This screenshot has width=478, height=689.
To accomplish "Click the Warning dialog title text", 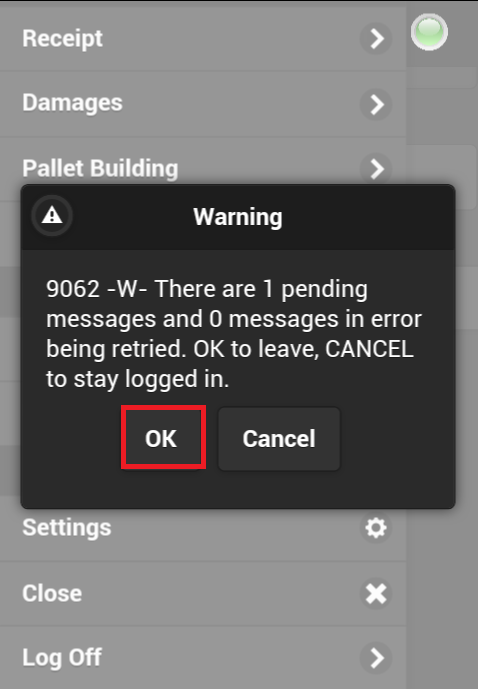I will tap(238, 217).
